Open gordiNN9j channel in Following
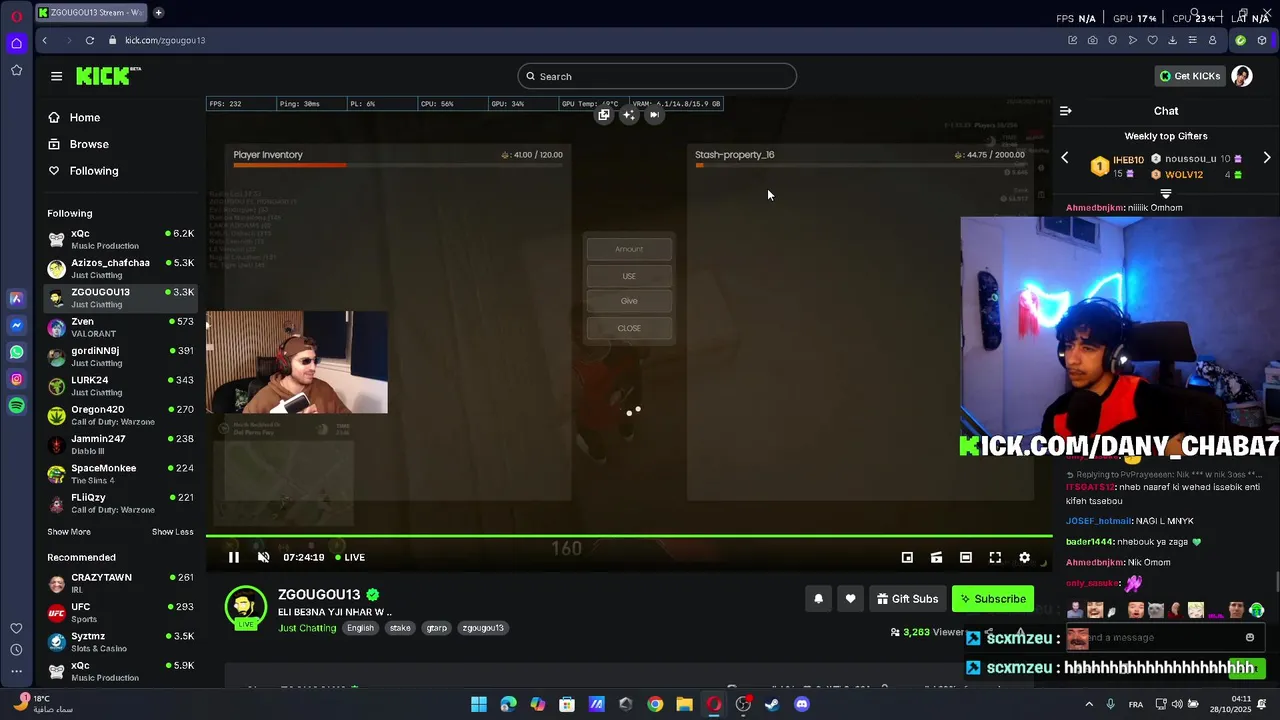 [120, 357]
